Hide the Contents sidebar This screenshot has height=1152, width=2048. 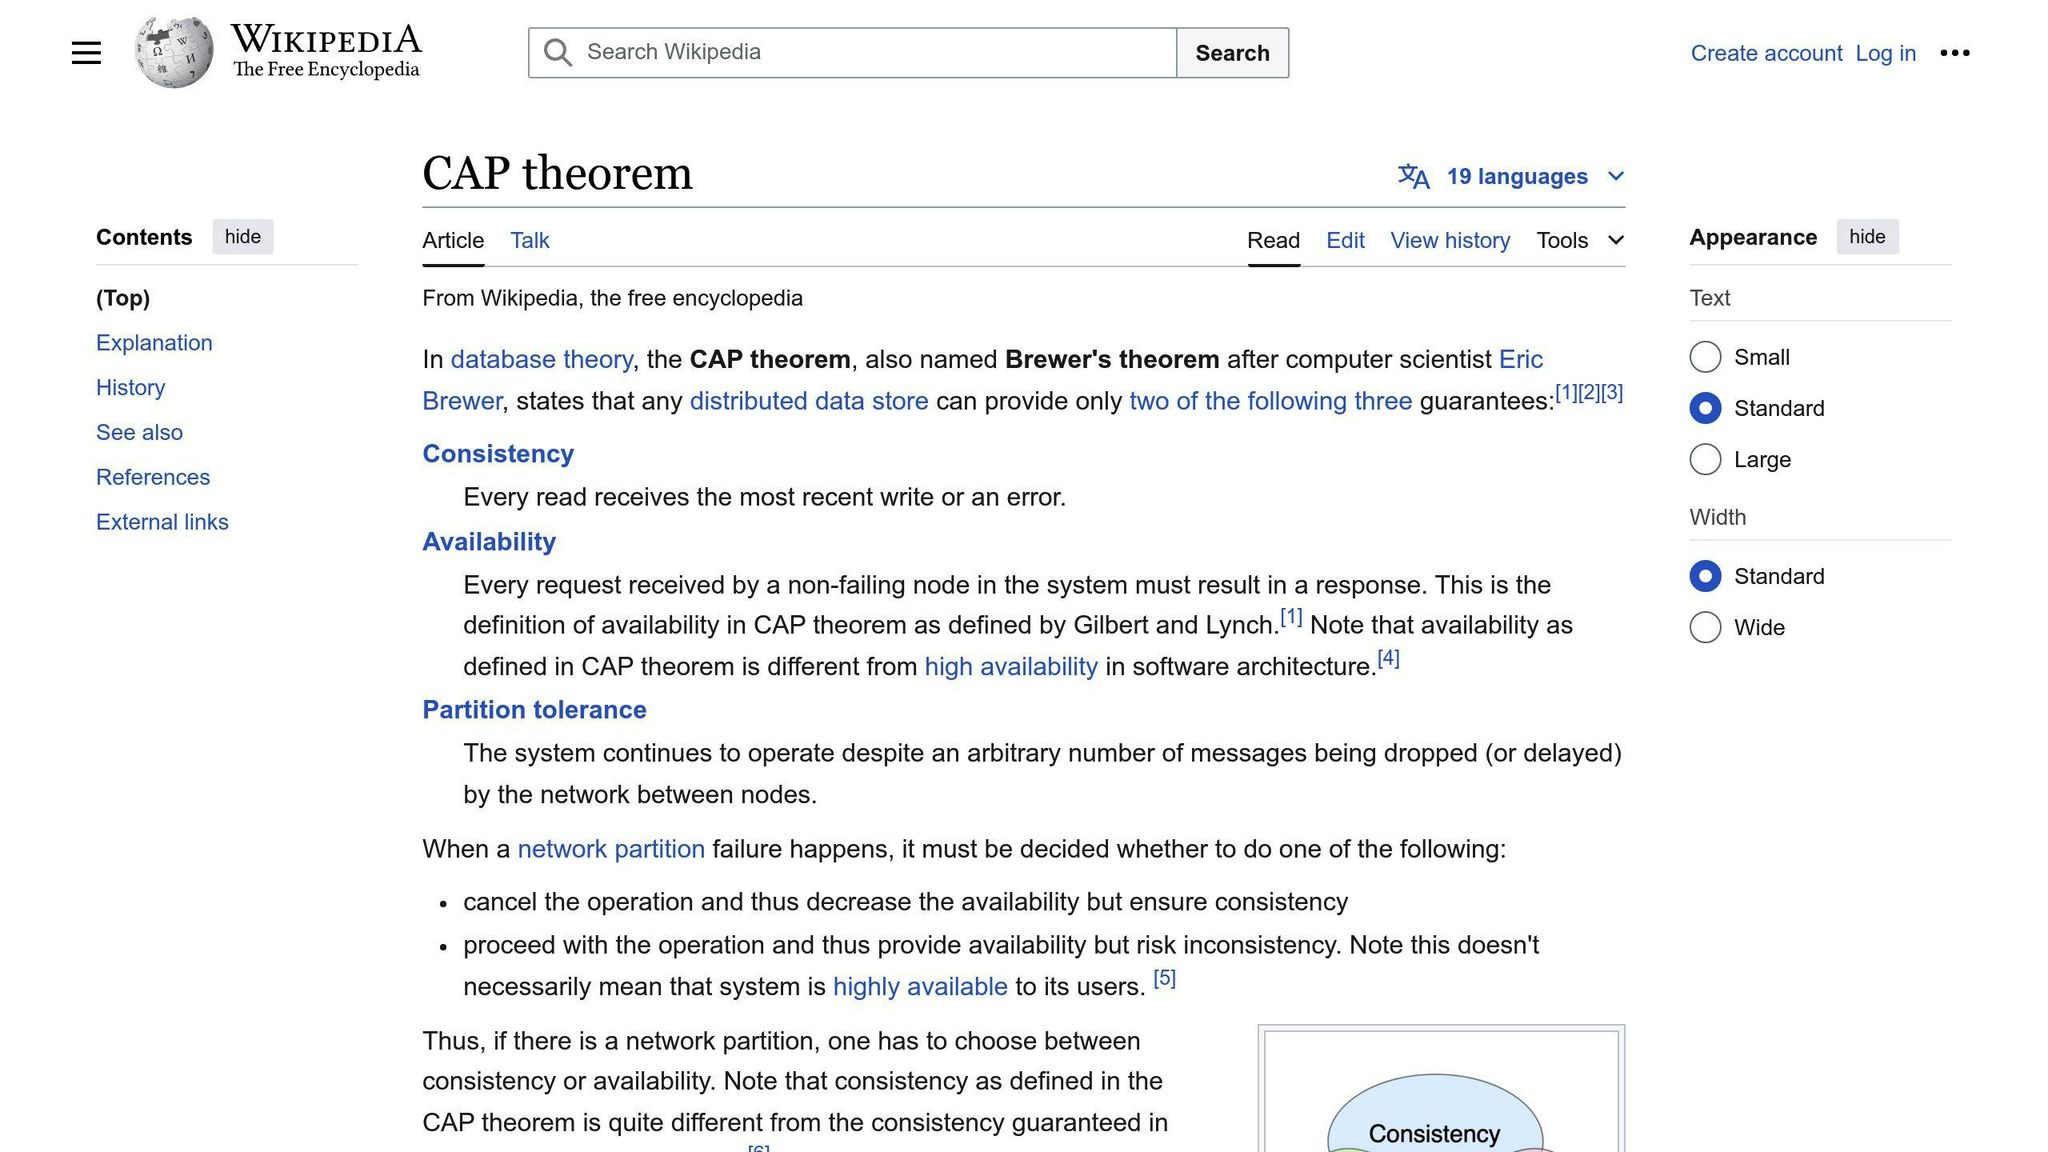pyautogui.click(x=242, y=237)
